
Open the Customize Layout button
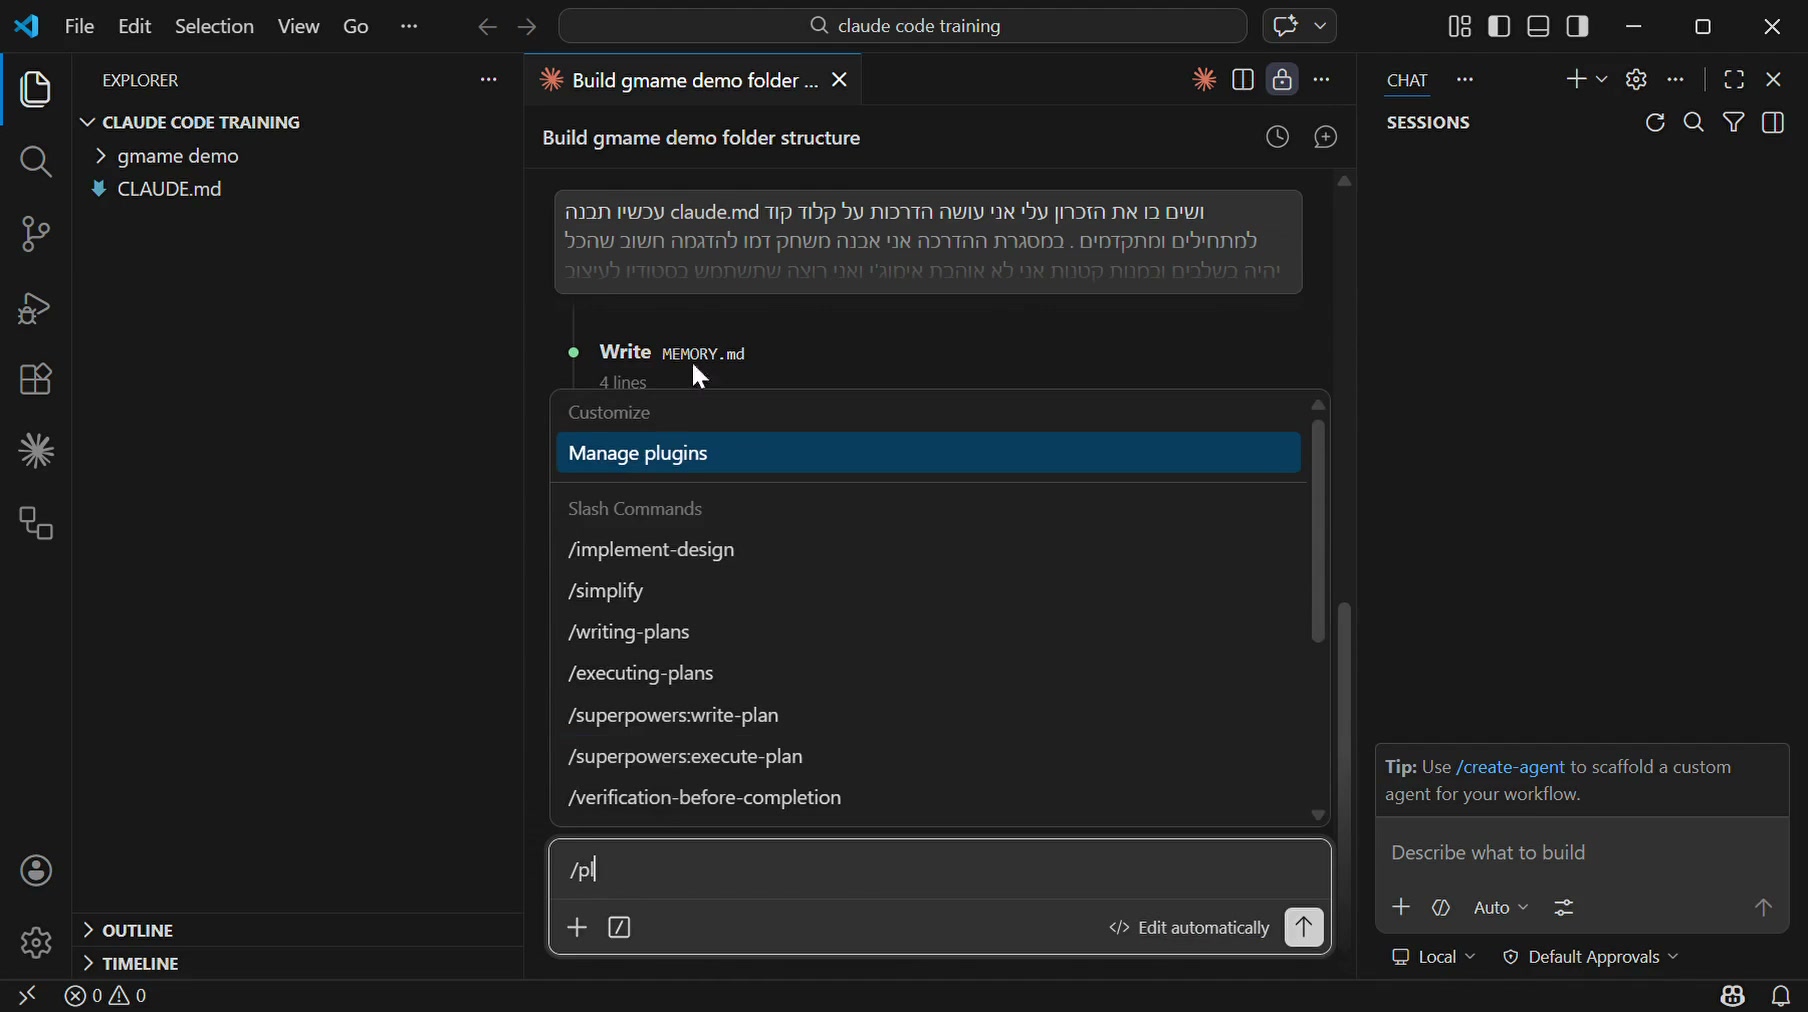pos(1460,27)
